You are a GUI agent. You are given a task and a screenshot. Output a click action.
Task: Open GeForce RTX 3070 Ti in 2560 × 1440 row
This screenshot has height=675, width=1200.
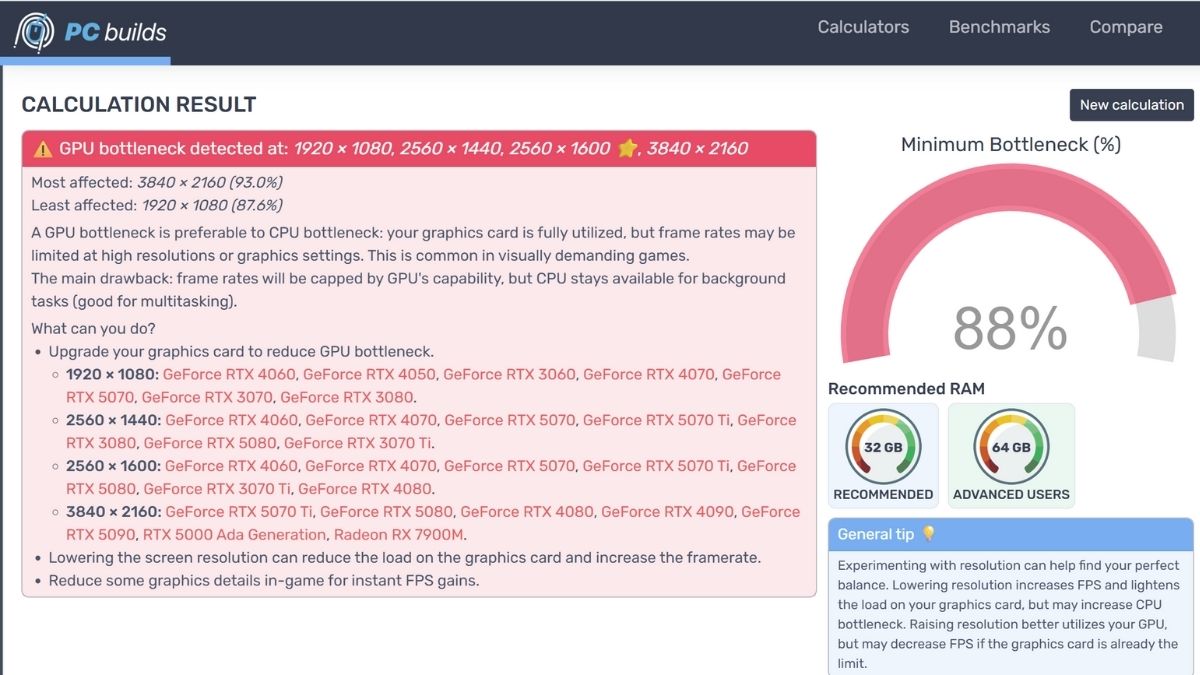358,443
